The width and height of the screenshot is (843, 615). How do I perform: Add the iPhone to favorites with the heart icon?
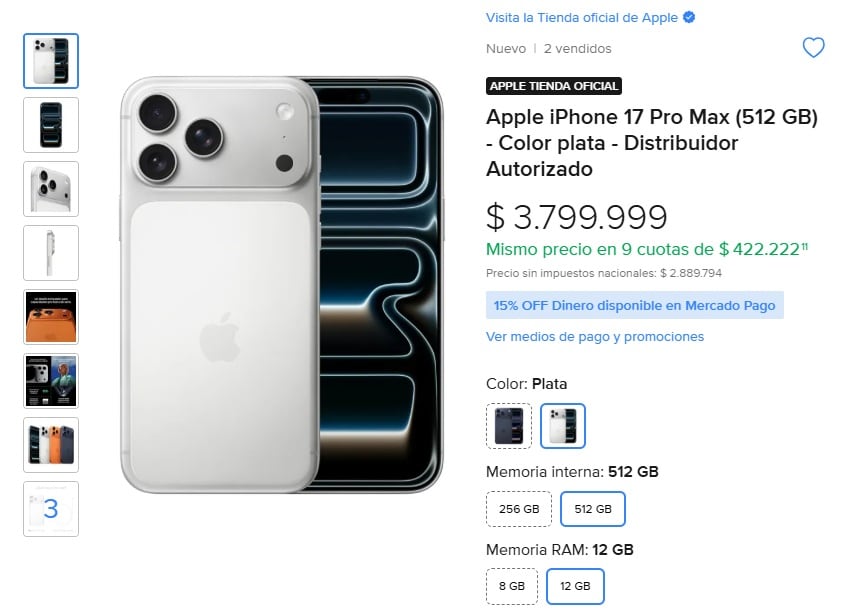click(x=813, y=47)
